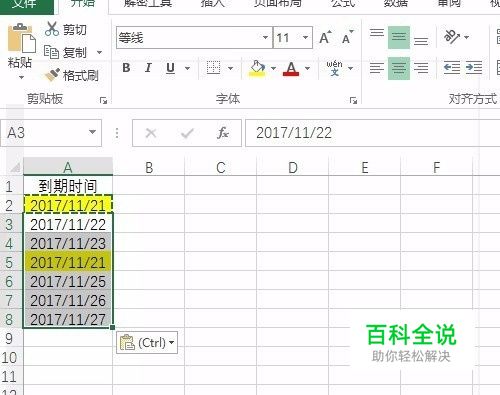This screenshot has height=395, width=500.
Task: Align text left
Action: coord(377,68)
